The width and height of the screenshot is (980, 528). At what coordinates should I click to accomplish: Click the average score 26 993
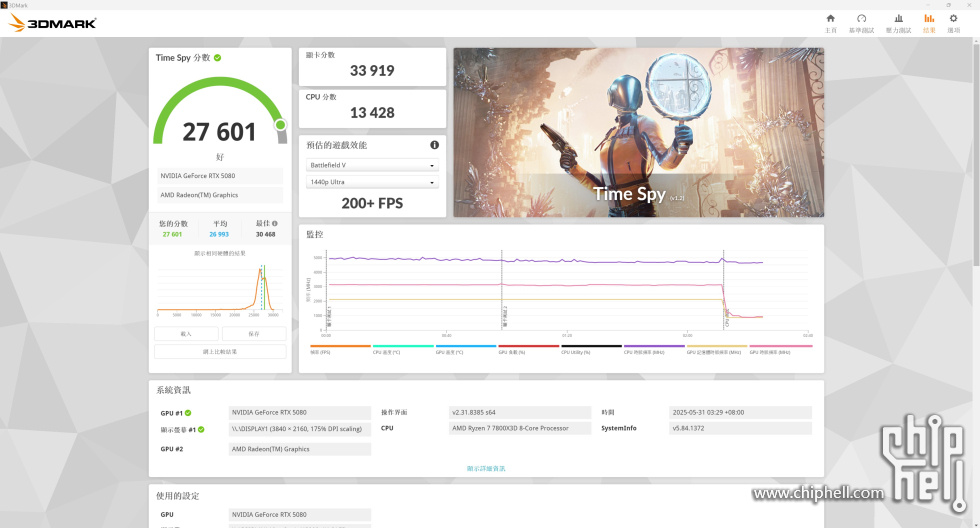pos(219,234)
